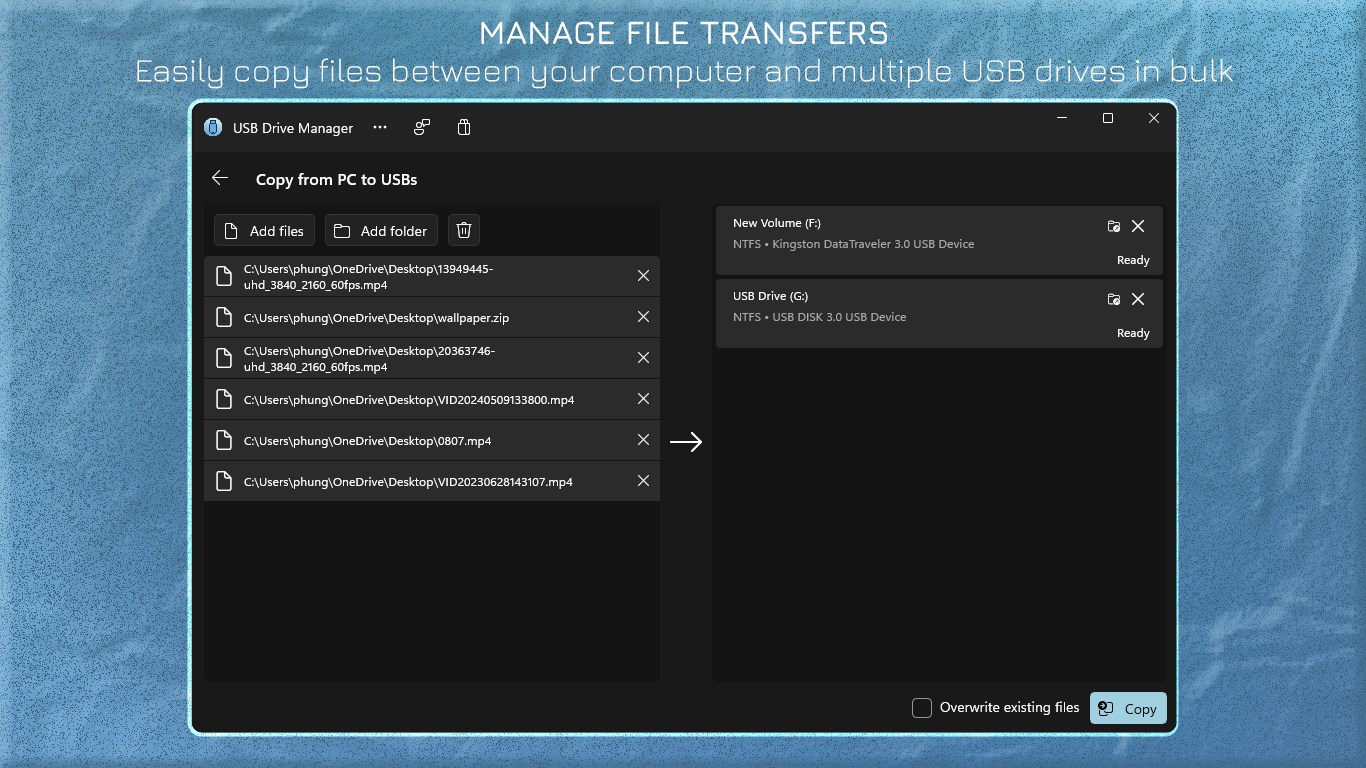Choose destination folder for New Volume (F:)
This screenshot has height=768, width=1366.
coord(1114,226)
